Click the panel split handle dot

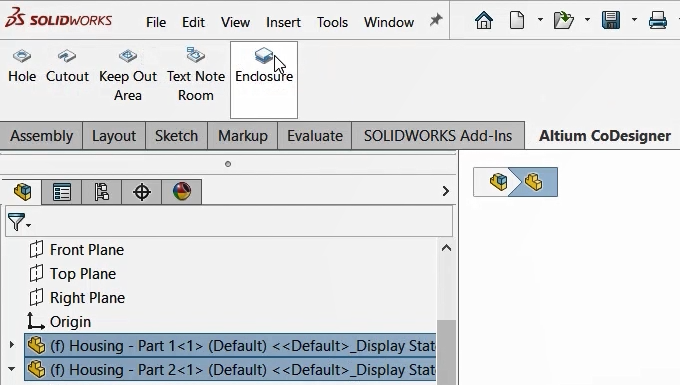tap(228, 164)
